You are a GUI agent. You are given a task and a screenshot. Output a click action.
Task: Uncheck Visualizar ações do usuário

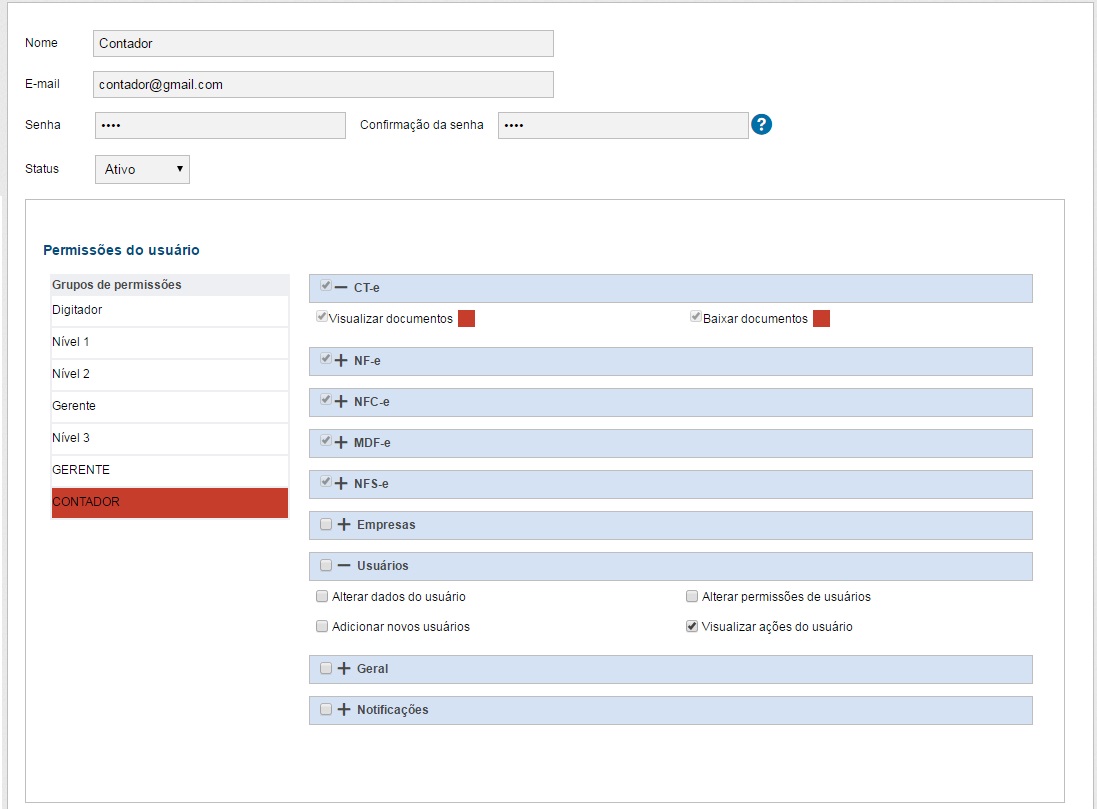[692, 627]
